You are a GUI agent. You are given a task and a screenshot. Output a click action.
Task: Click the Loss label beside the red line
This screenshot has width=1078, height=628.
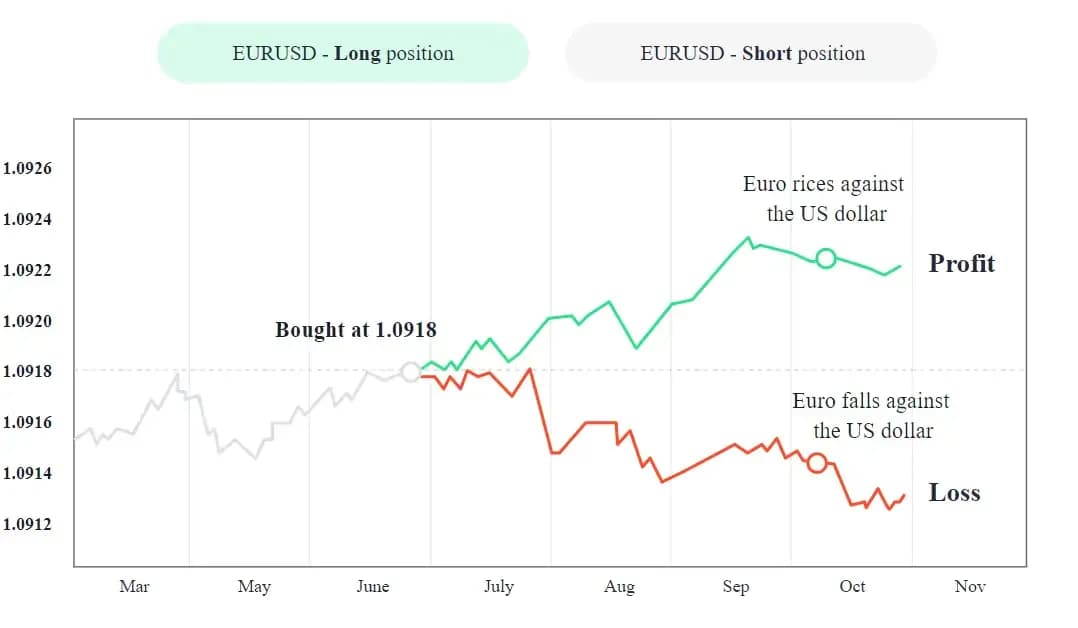pyautogui.click(x=954, y=493)
